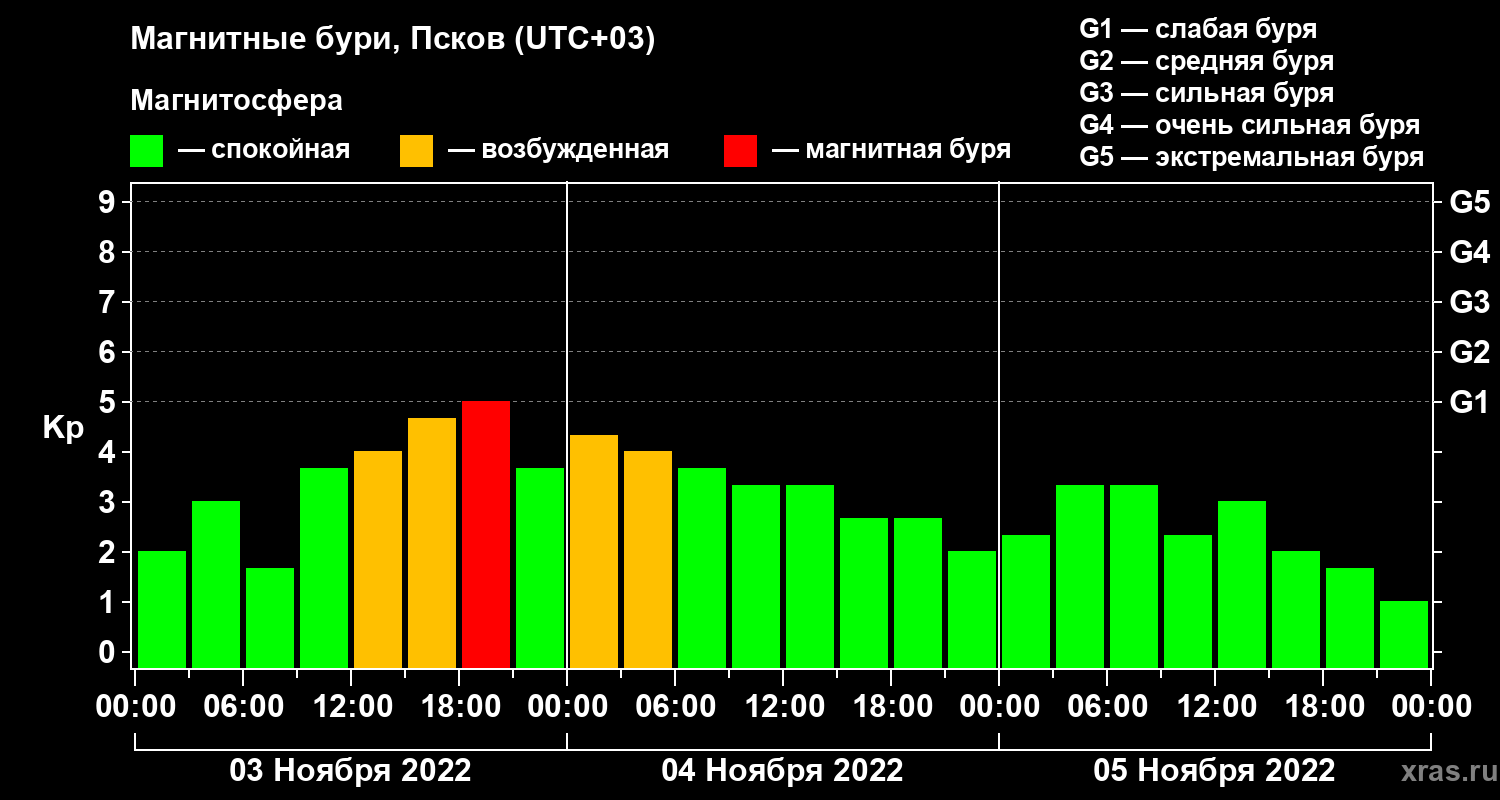
Task: Select the yellow 00:00–03:00 bar on 04 Ноября
Action: 594,552
